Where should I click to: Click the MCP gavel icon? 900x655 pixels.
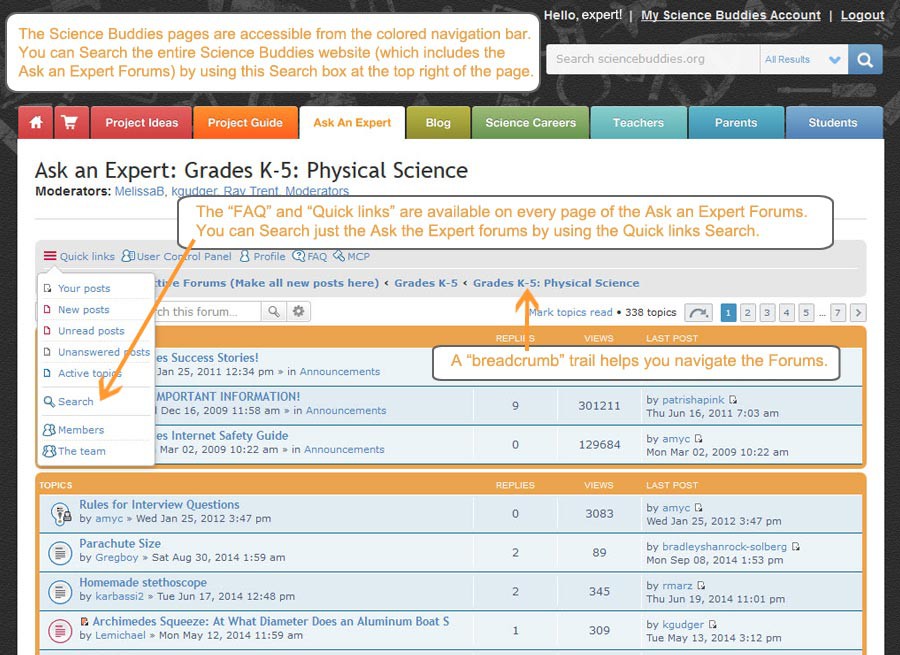pyautogui.click(x=339, y=256)
